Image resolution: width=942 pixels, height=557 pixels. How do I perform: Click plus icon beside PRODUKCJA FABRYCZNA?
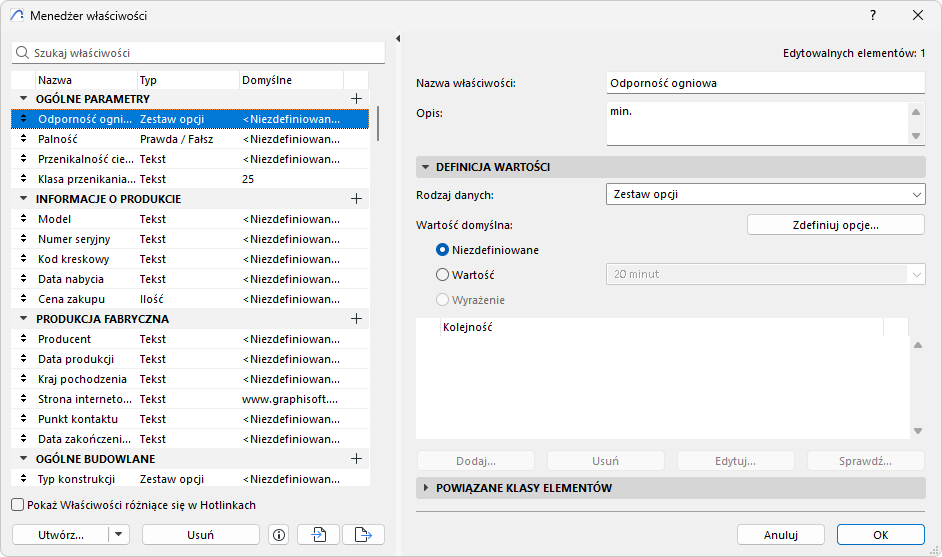click(x=356, y=319)
